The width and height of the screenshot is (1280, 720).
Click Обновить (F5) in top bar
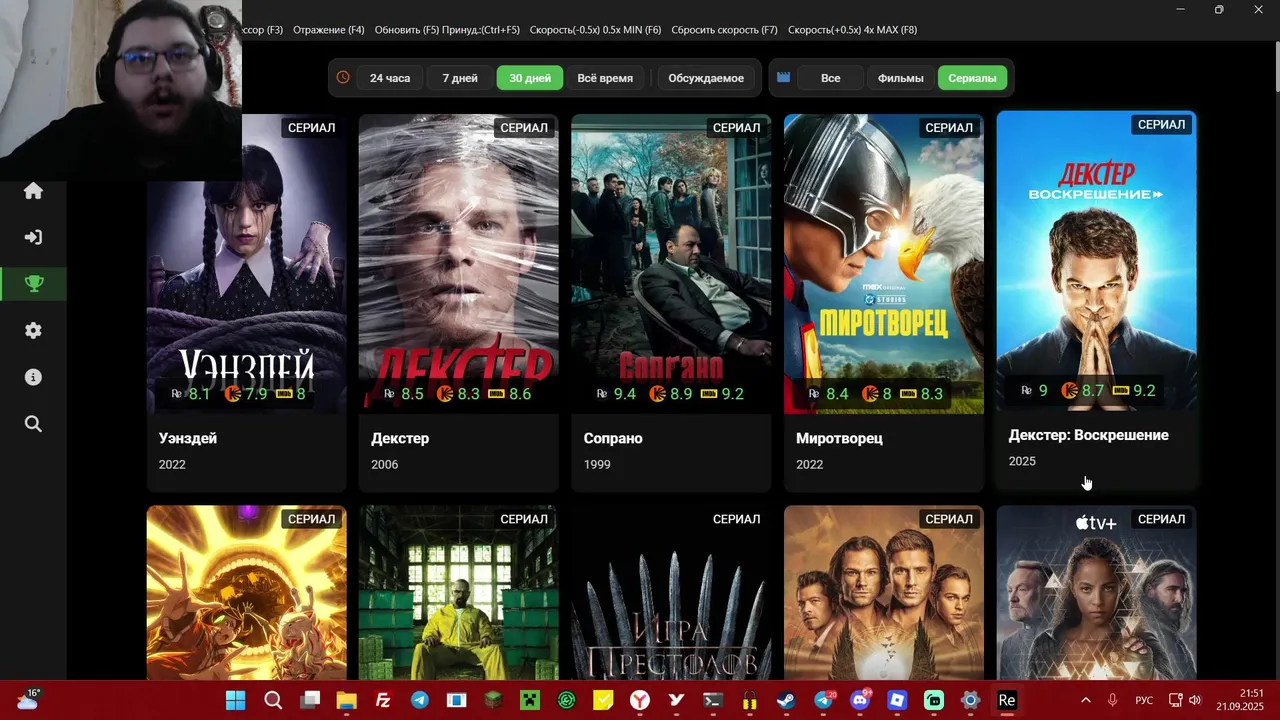pyautogui.click(x=407, y=30)
